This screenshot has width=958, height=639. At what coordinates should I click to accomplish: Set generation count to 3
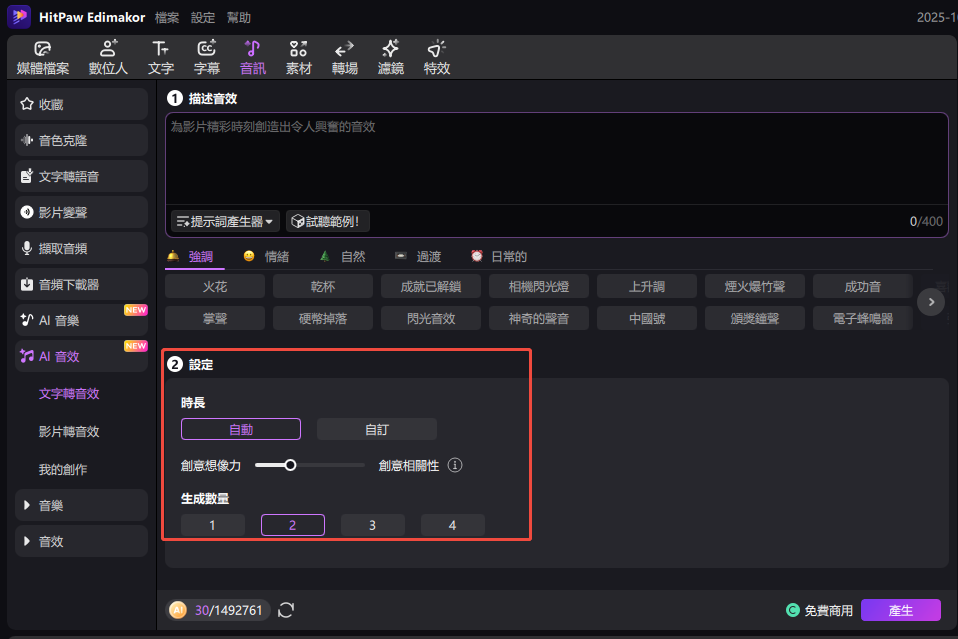pyautogui.click(x=372, y=525)
